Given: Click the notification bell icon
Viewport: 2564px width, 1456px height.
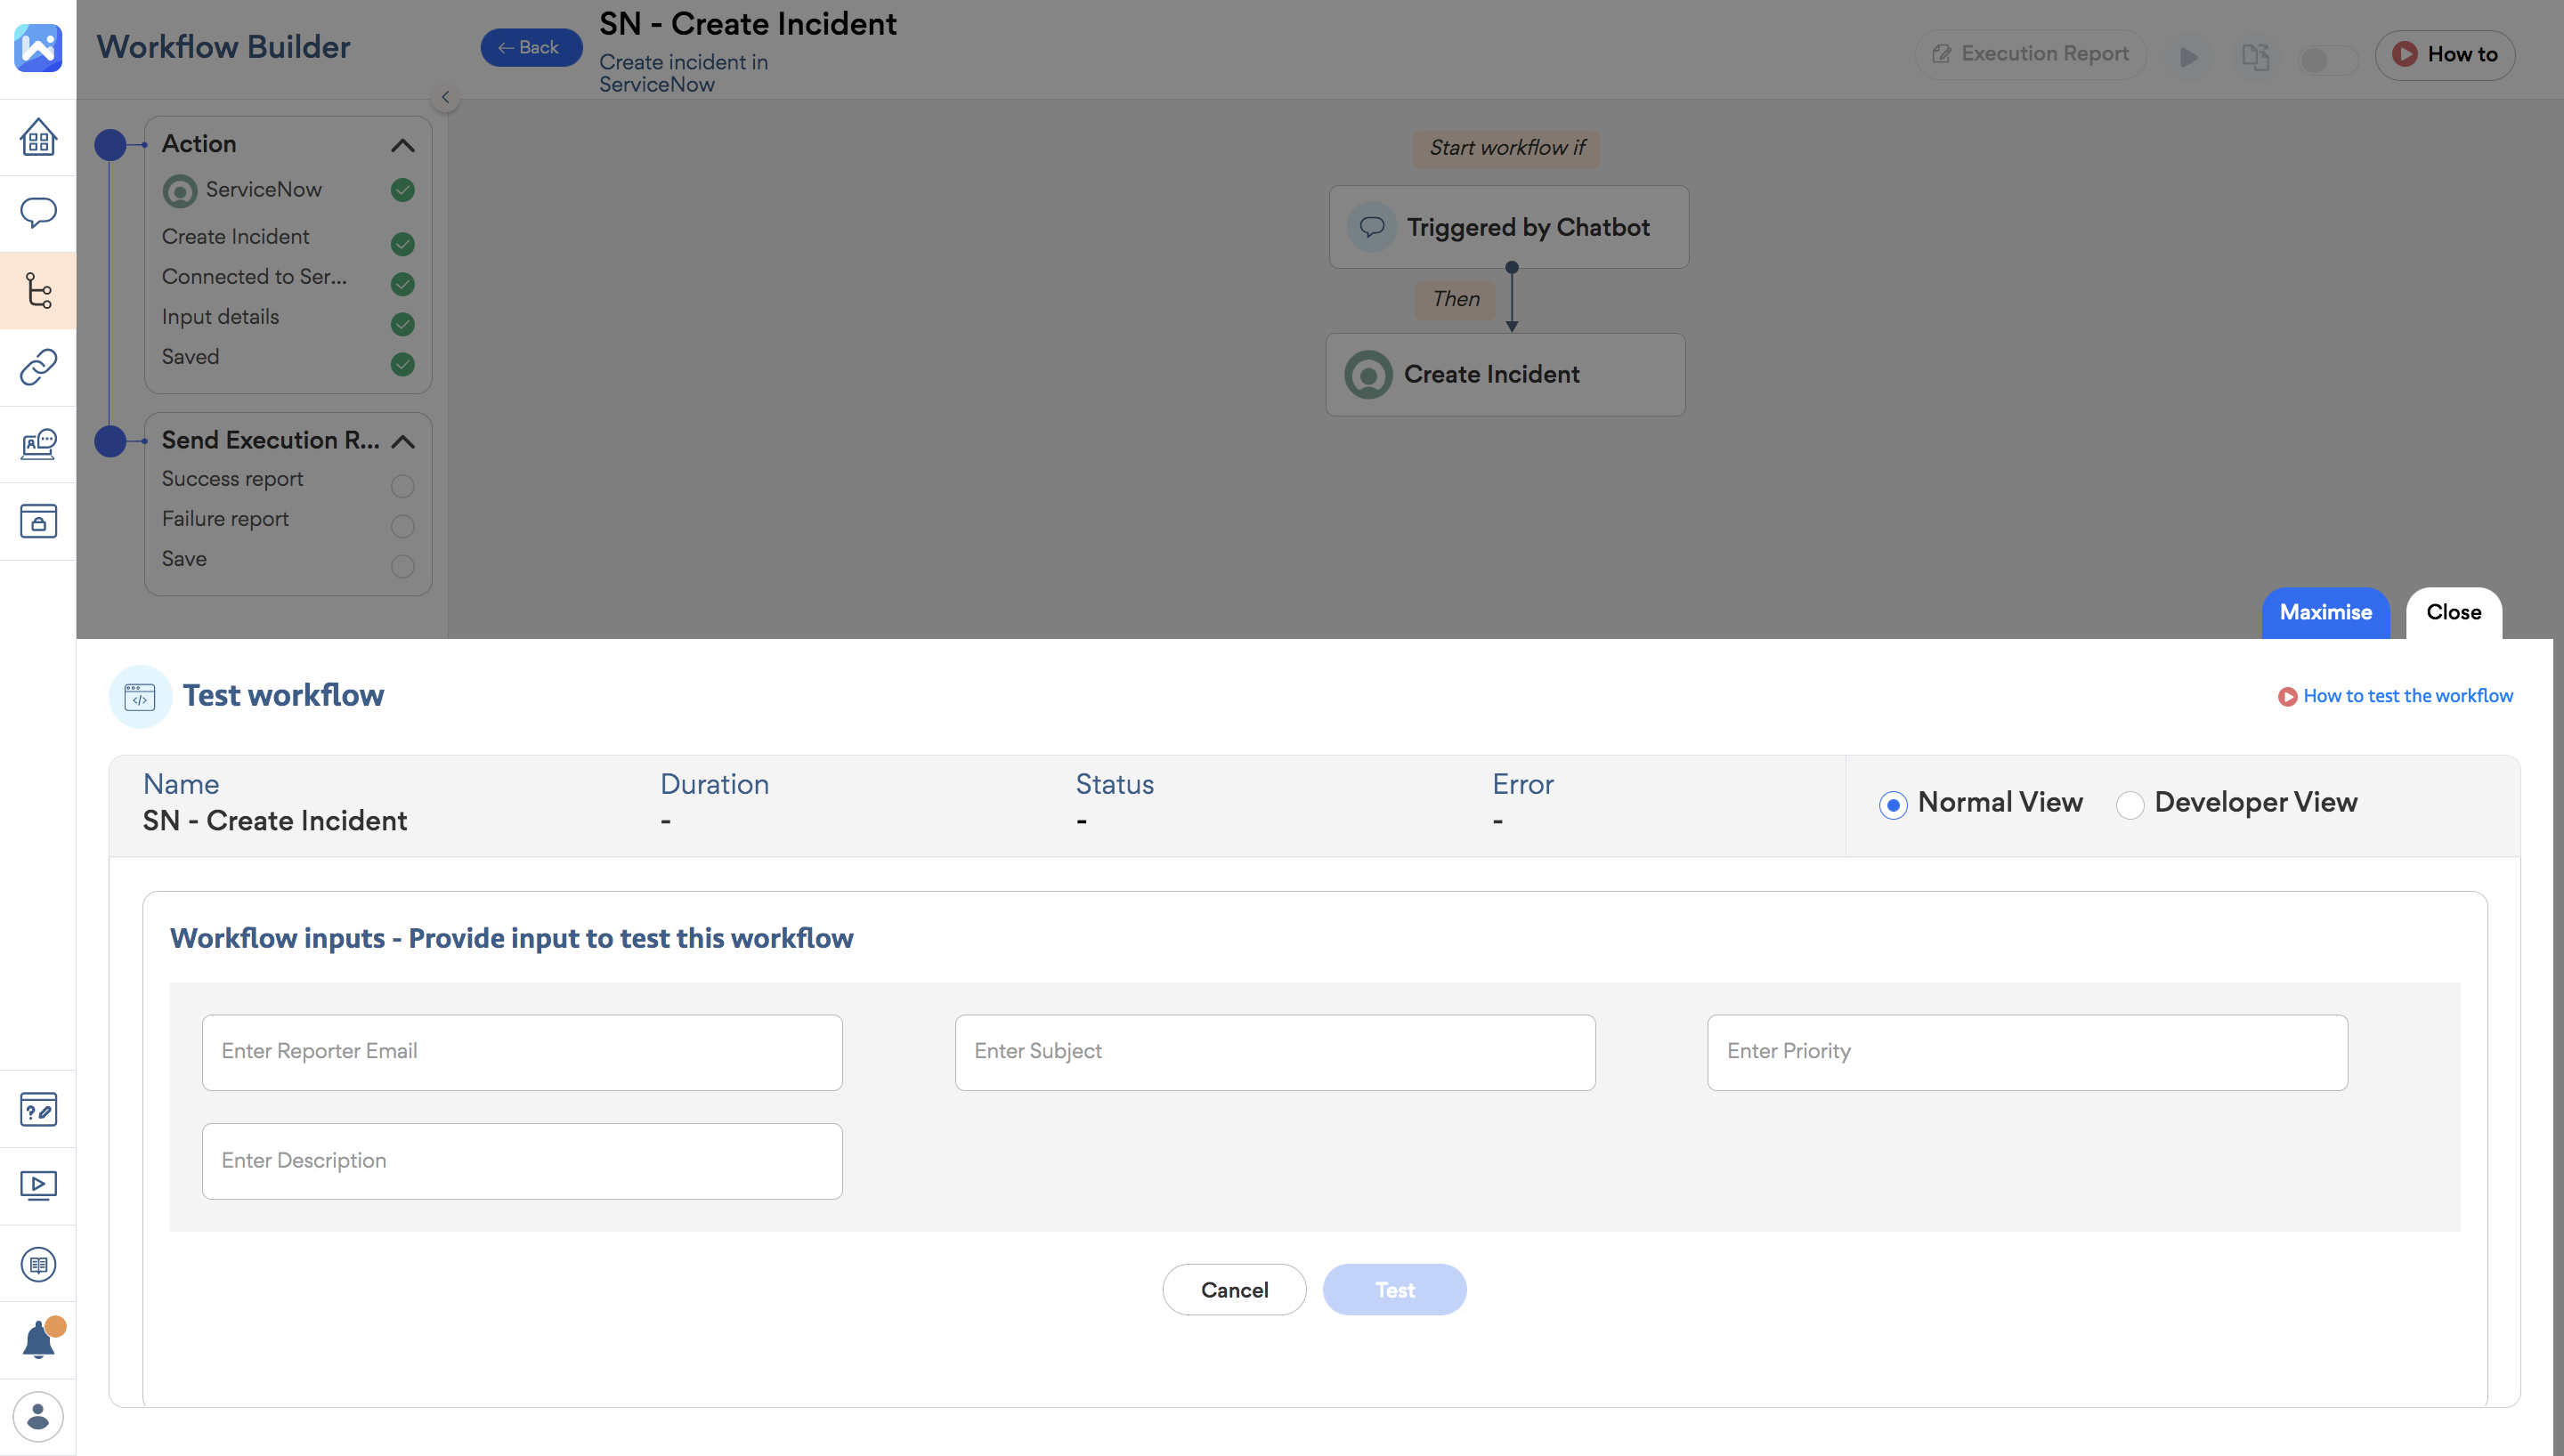Looking at the screenshot, I should tap(38, 1340).
